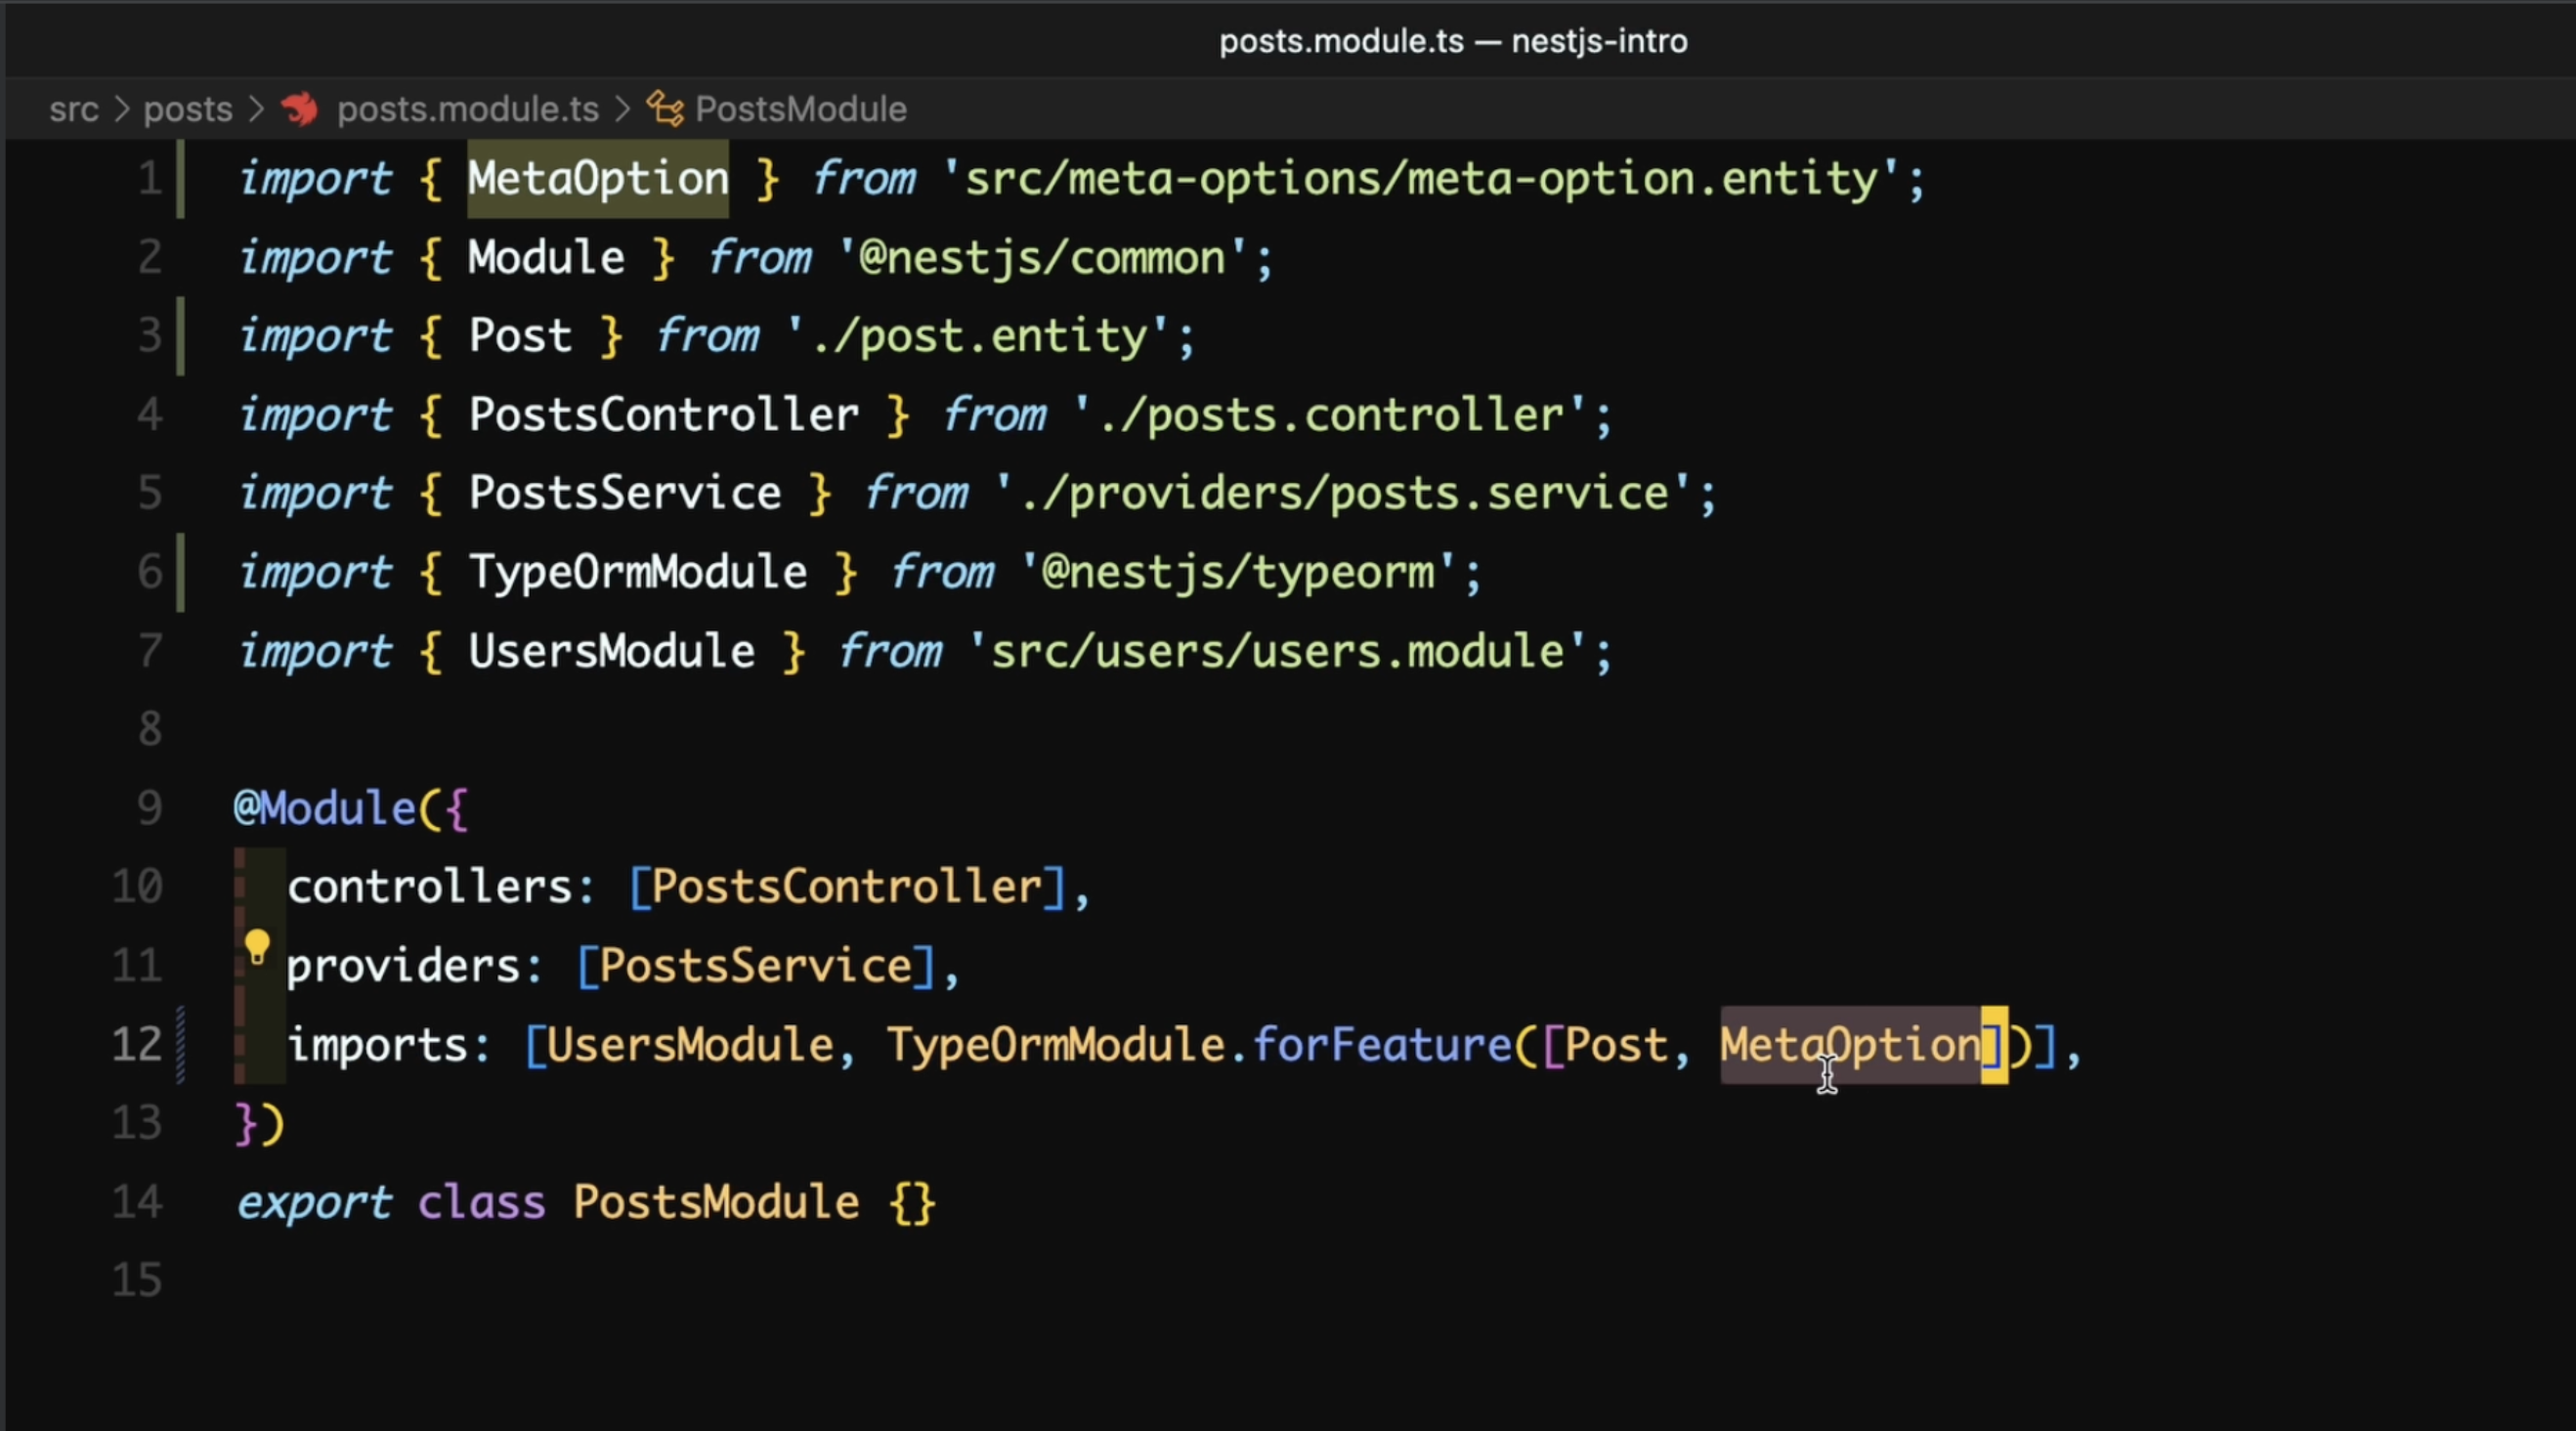The height and width of the screenshot is (1431, 2576).
Task: Click the '@nestjs/typeorm' string
Action: [x=1237, y=572]
